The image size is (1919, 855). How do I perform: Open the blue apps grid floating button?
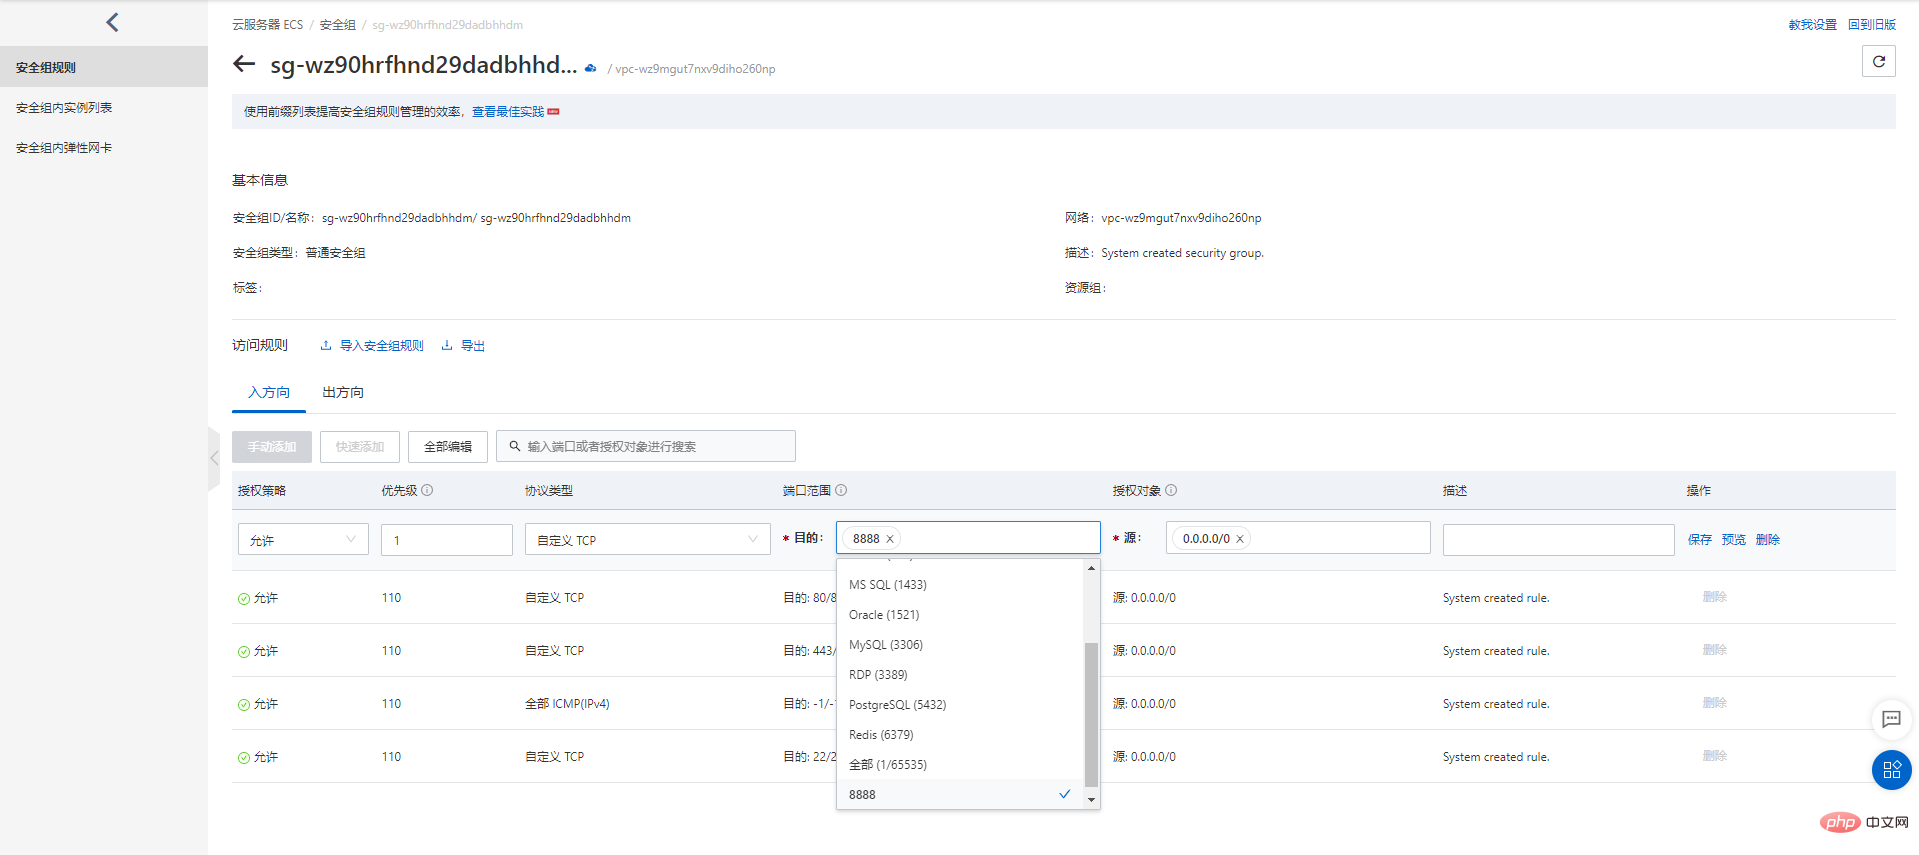(1891, 769)
